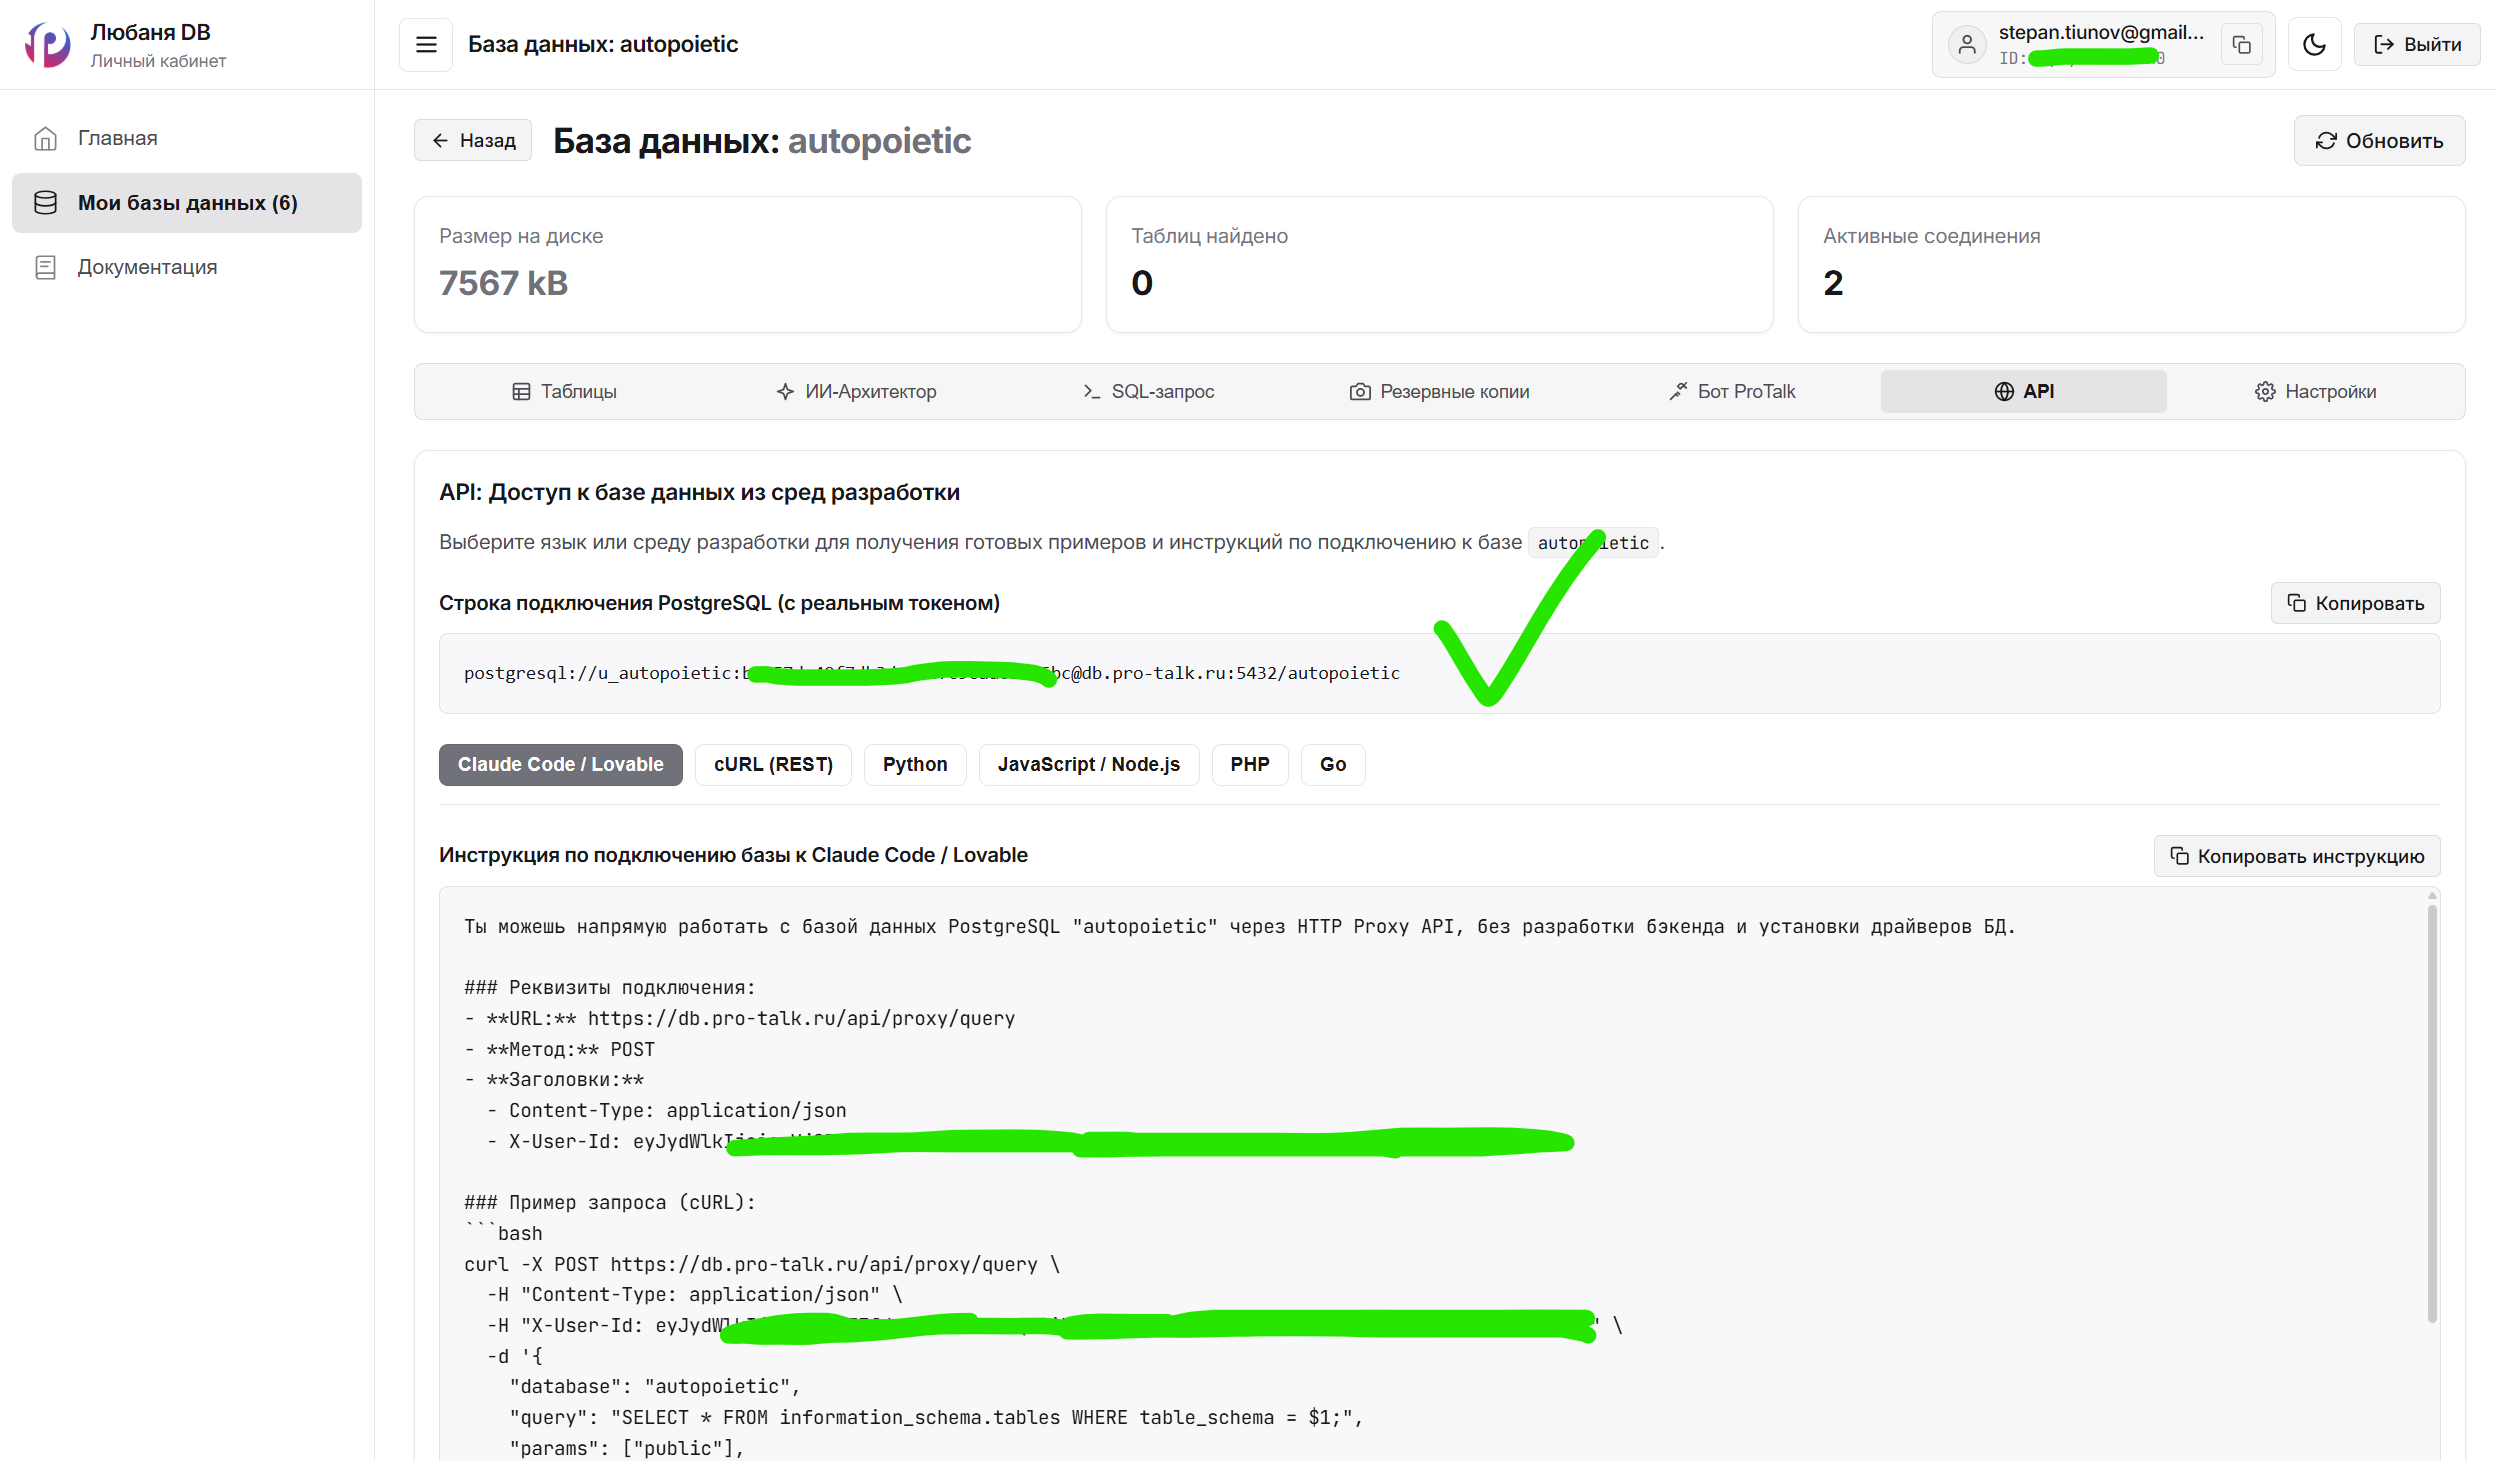Click the home icon next to Главная
The width and height of the screenshot is (2497, 1461).
45,138
